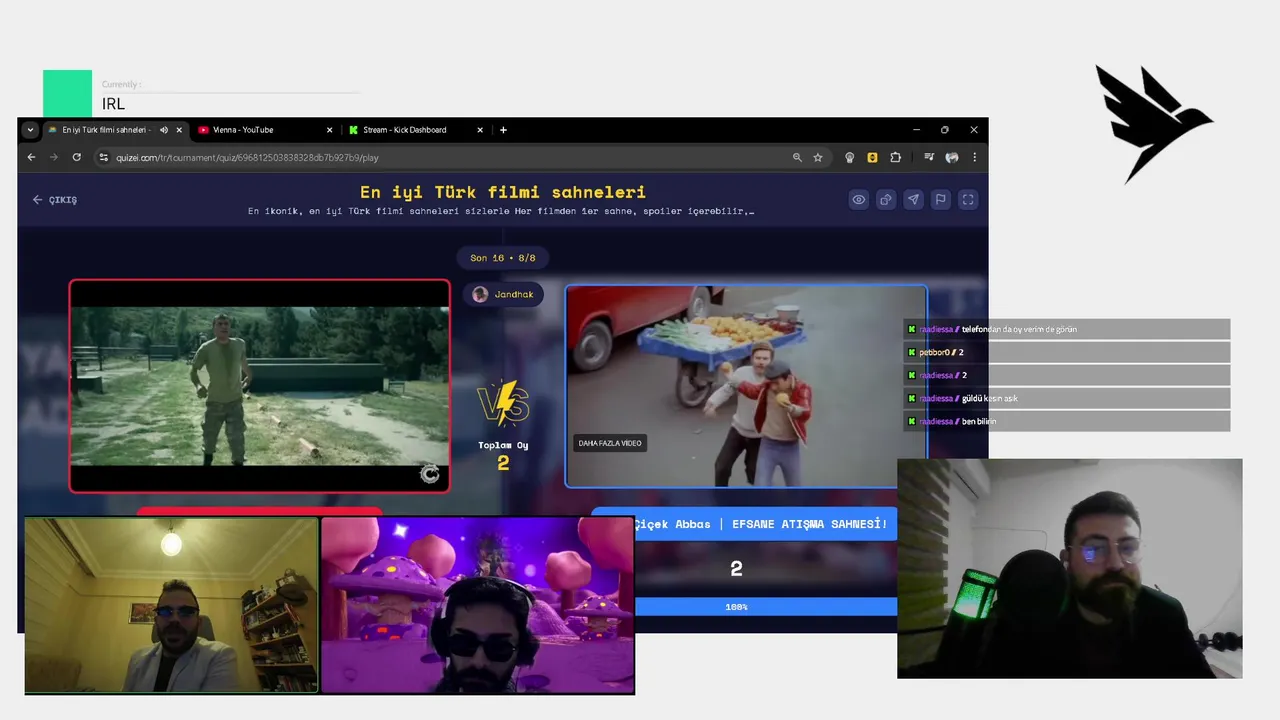Click the IRL currently label
The image size is (1280, 720).
coord(113,104)
